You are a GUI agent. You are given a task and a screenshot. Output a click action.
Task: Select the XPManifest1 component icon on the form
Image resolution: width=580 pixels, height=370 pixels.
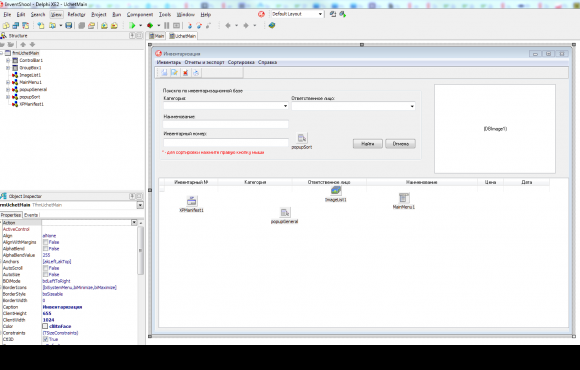(192, 201)
